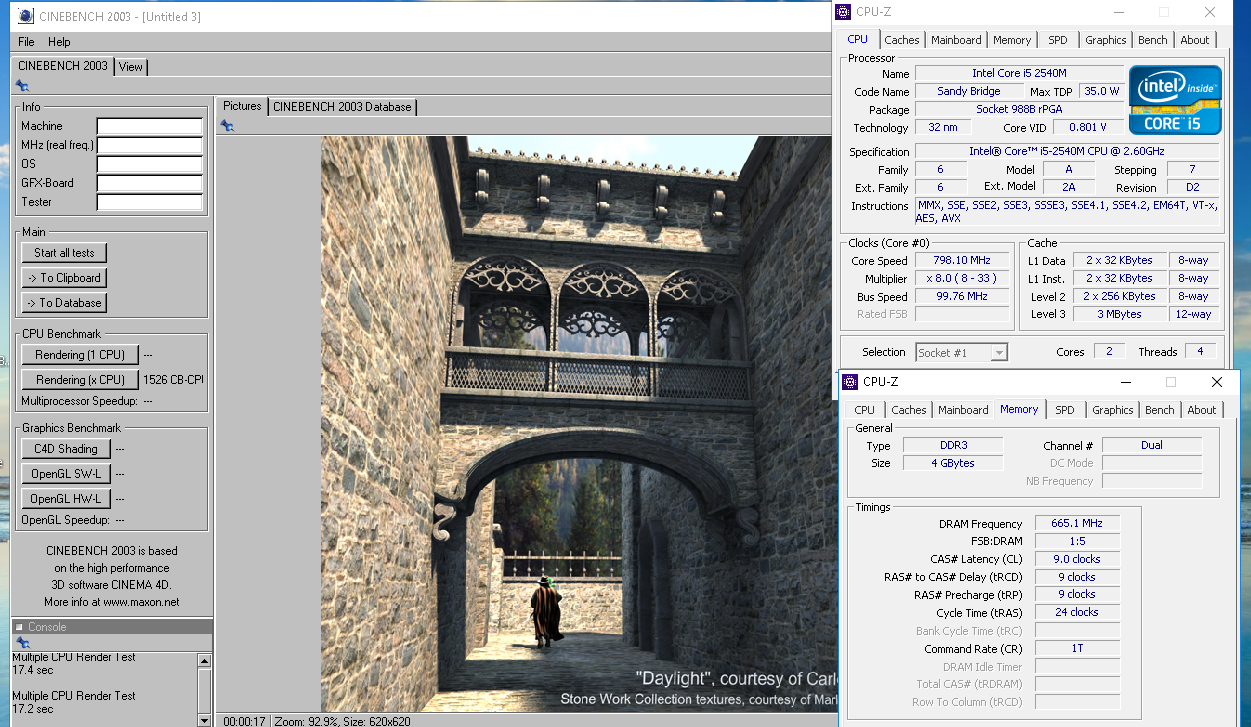Click the Multiplier value x 8.0 (8 - 33)
This screenshot has height=727, width=1251.
961,279
